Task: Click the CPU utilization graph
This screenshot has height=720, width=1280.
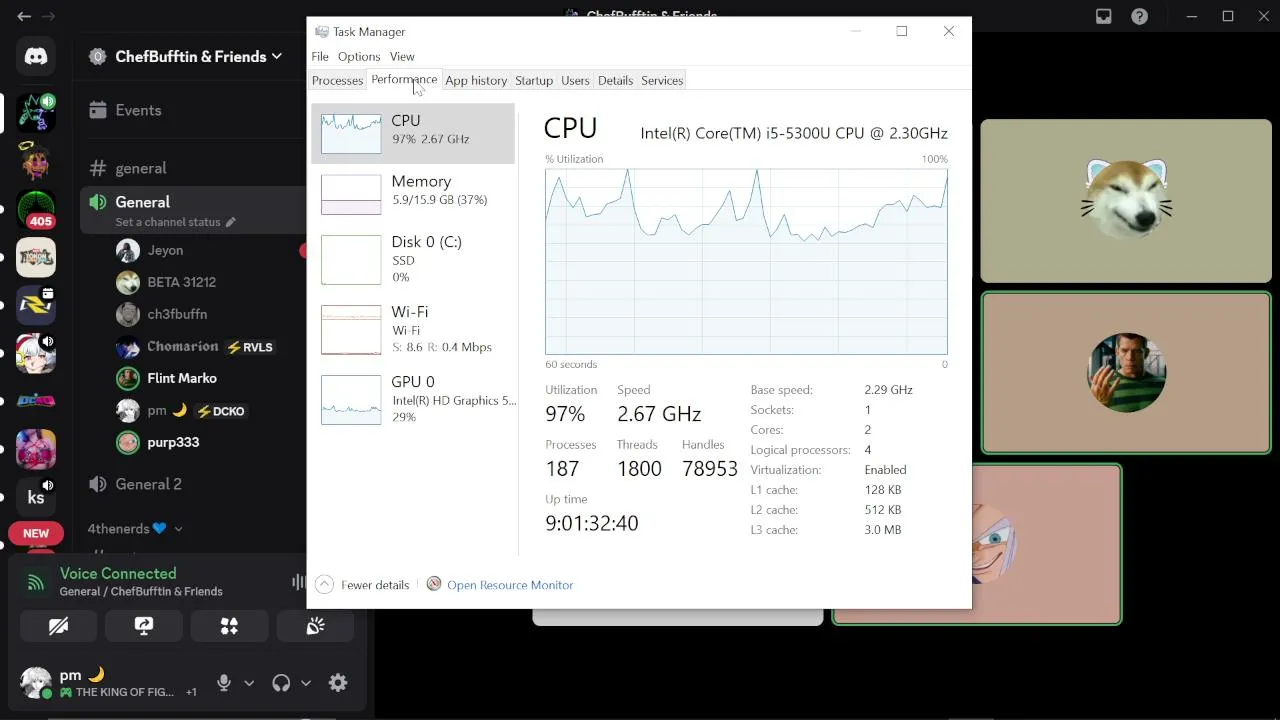Action: [x=746, y=262]
